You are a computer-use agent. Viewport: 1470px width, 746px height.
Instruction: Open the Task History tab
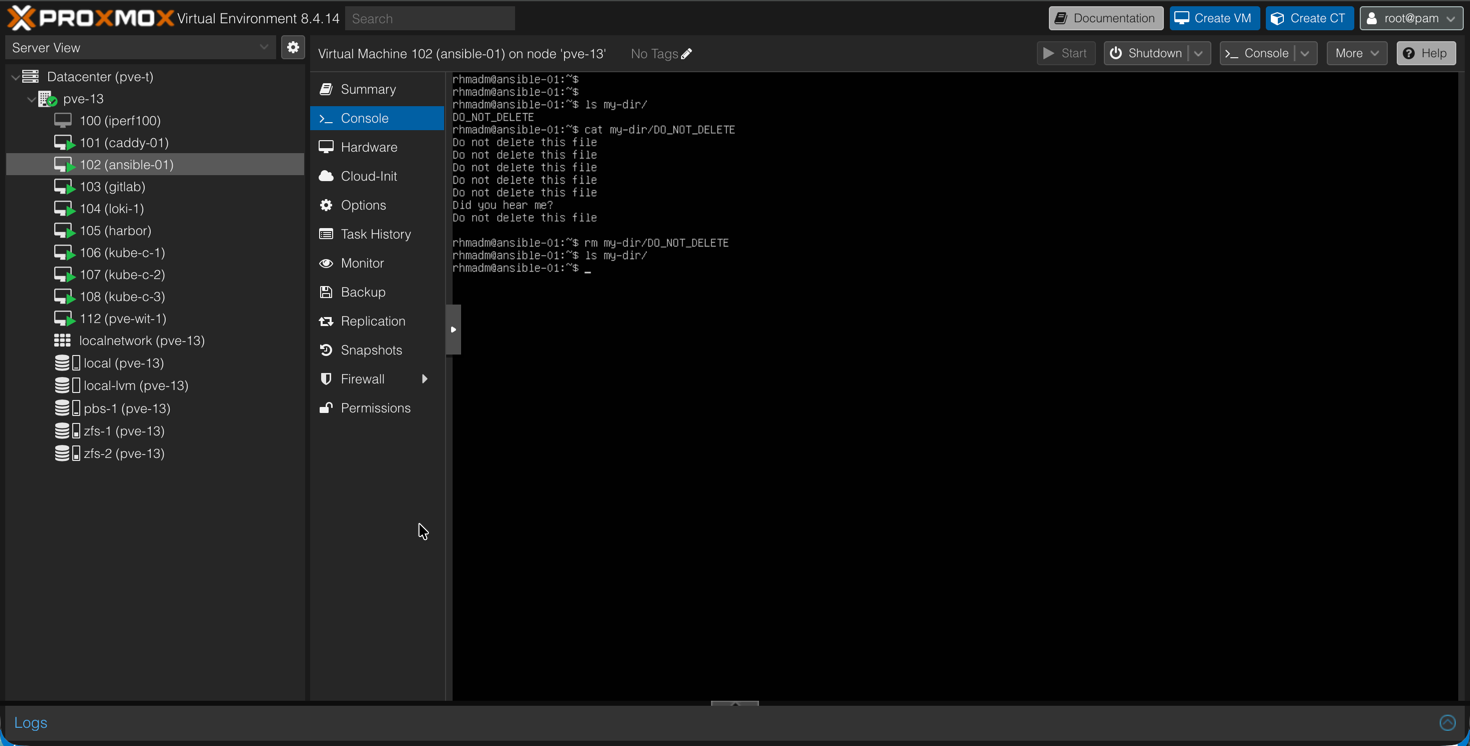[x=377, y=234]
